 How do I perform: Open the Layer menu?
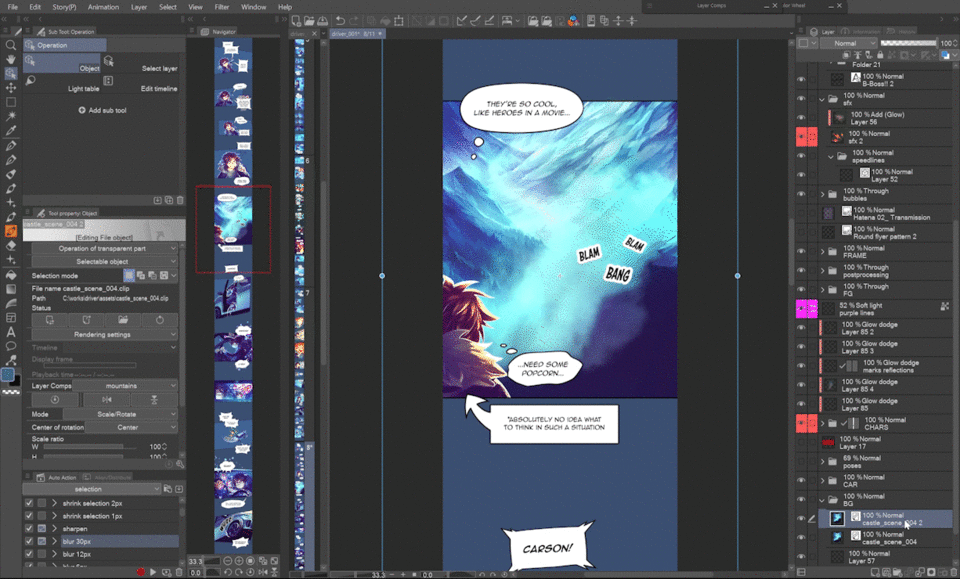pyautogui.click(x=139, y=7)
